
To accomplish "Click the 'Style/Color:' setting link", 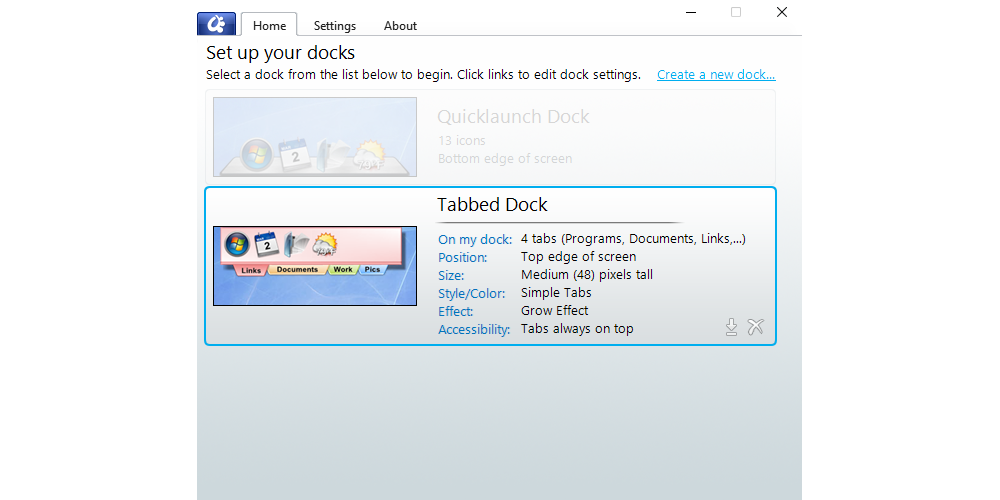I will coord(471,293).
